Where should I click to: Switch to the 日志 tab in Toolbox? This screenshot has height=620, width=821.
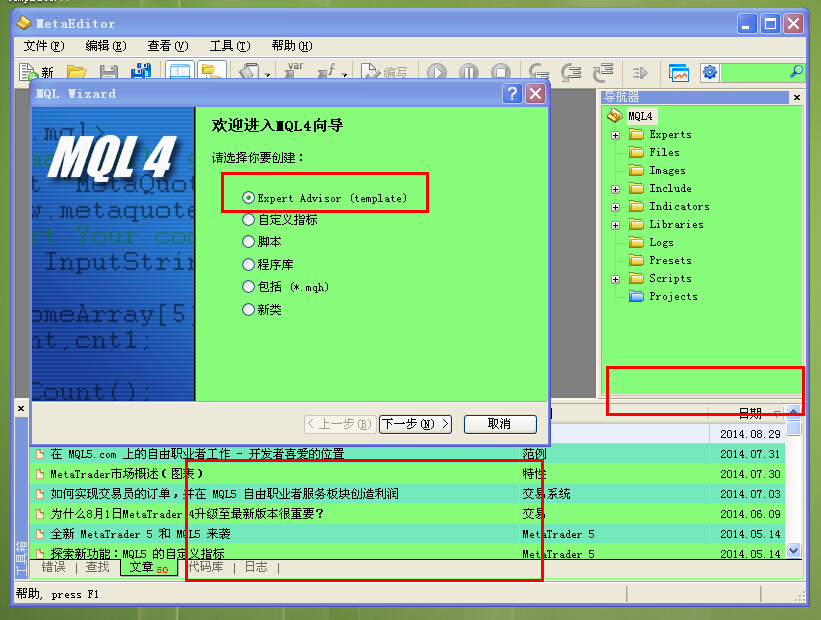tap(256, 567)
